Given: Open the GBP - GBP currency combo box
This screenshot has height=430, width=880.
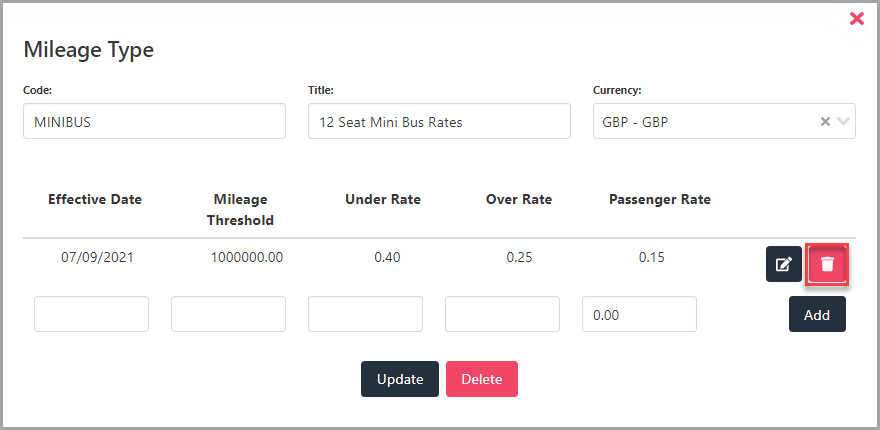Looking at the screenshot, I should tap(724, 121).
